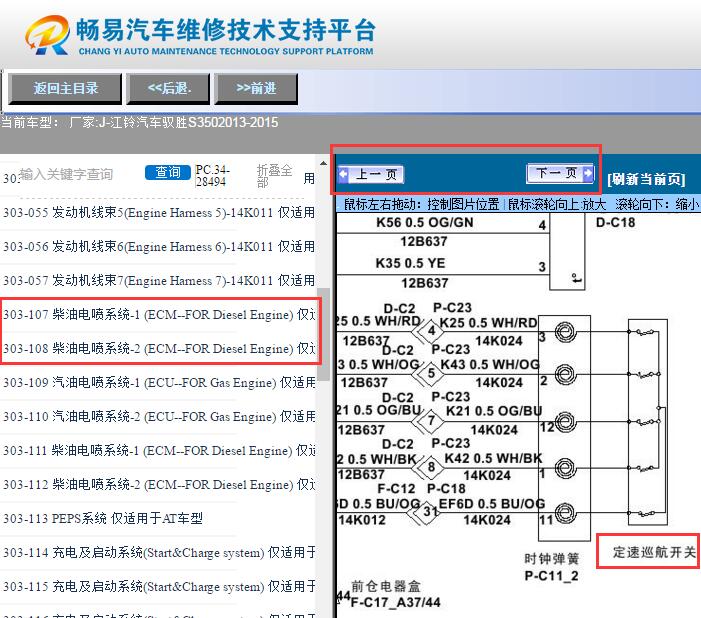The image size is (701, 618).
Task: Click P-C11_2 connector label
Action: (551, 576)
